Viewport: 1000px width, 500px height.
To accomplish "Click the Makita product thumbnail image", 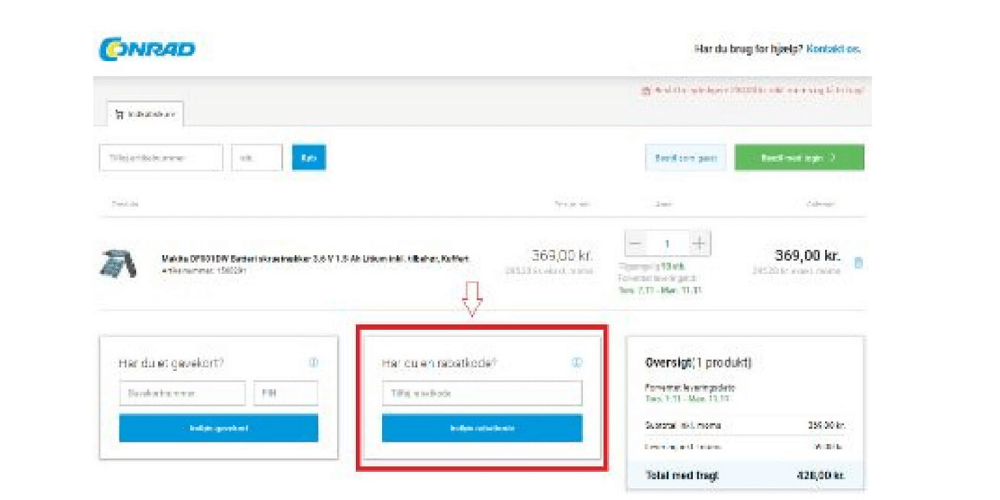I will pyautogui.click(x=119, y=263).
